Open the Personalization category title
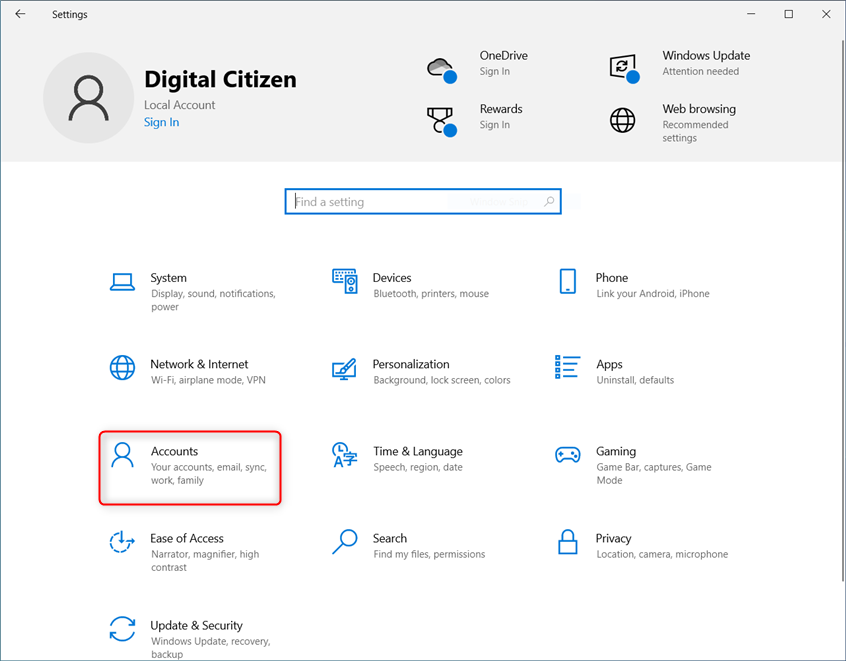The height and width of the screenshot is (661, 846). 411,364
